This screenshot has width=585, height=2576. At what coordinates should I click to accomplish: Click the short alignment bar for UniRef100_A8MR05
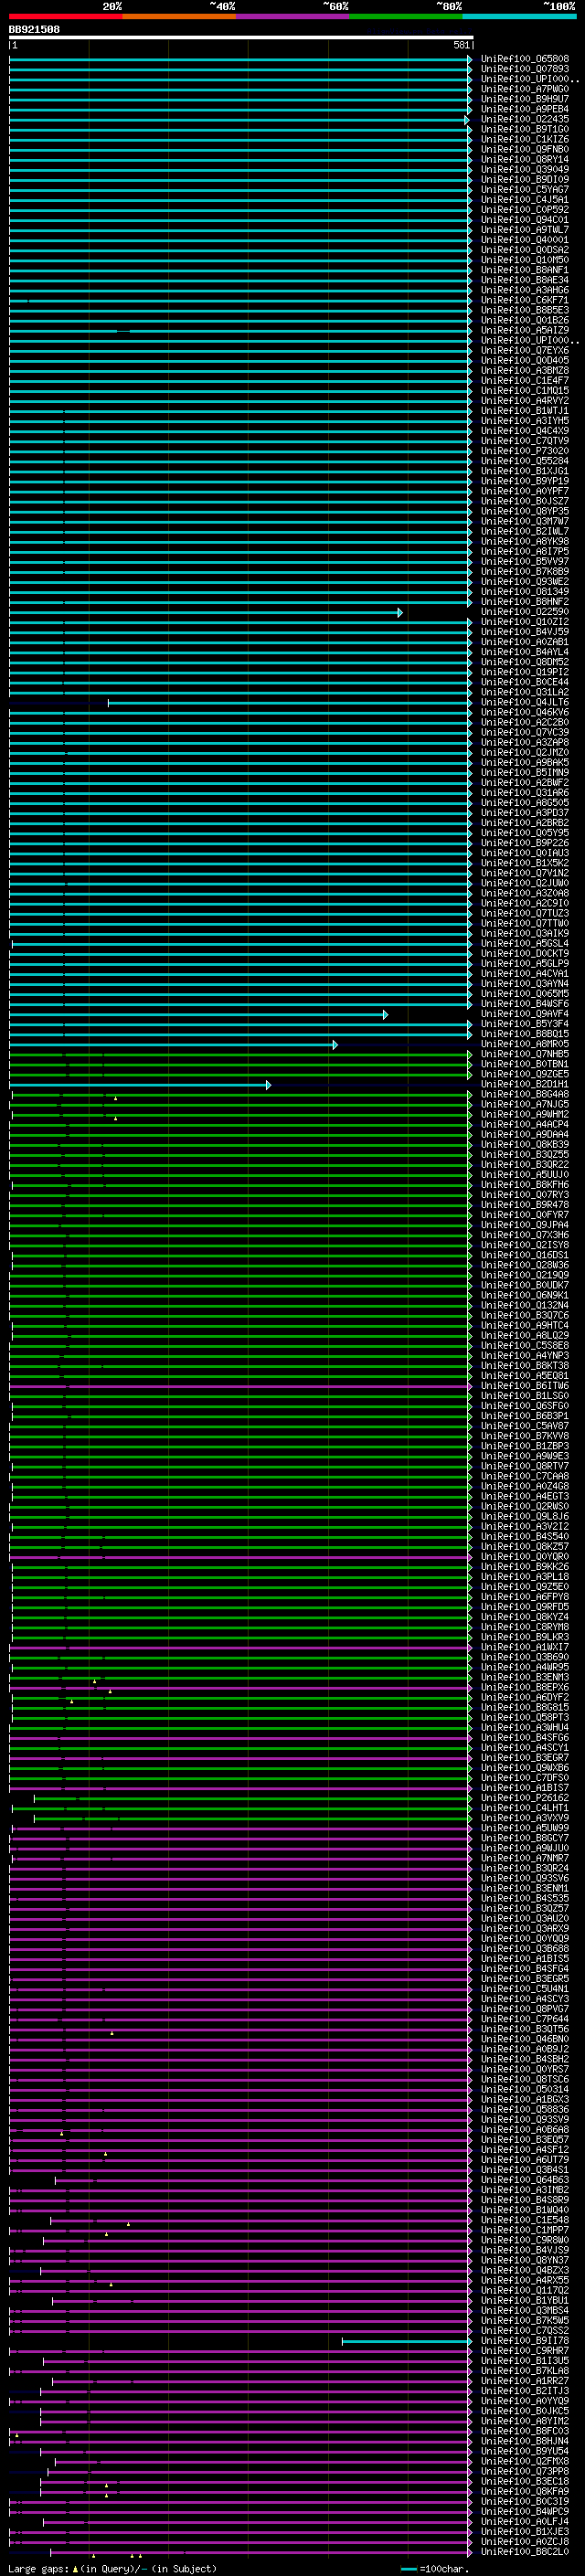coord(173,1045)
